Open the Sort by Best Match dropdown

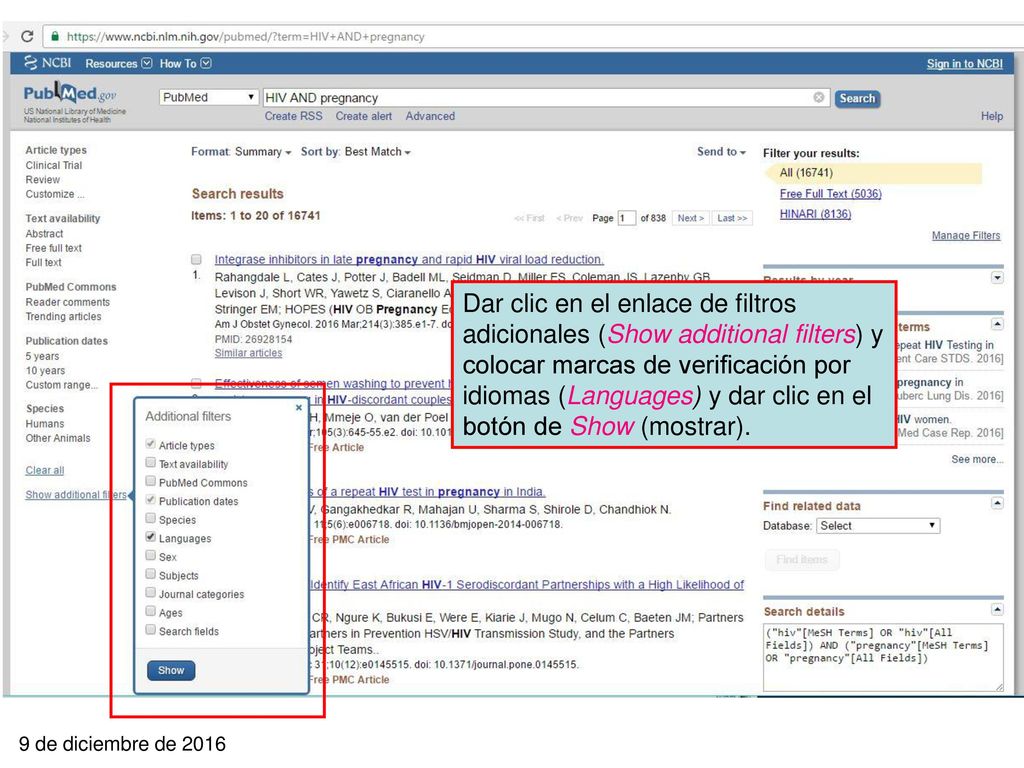click(355, 152)
